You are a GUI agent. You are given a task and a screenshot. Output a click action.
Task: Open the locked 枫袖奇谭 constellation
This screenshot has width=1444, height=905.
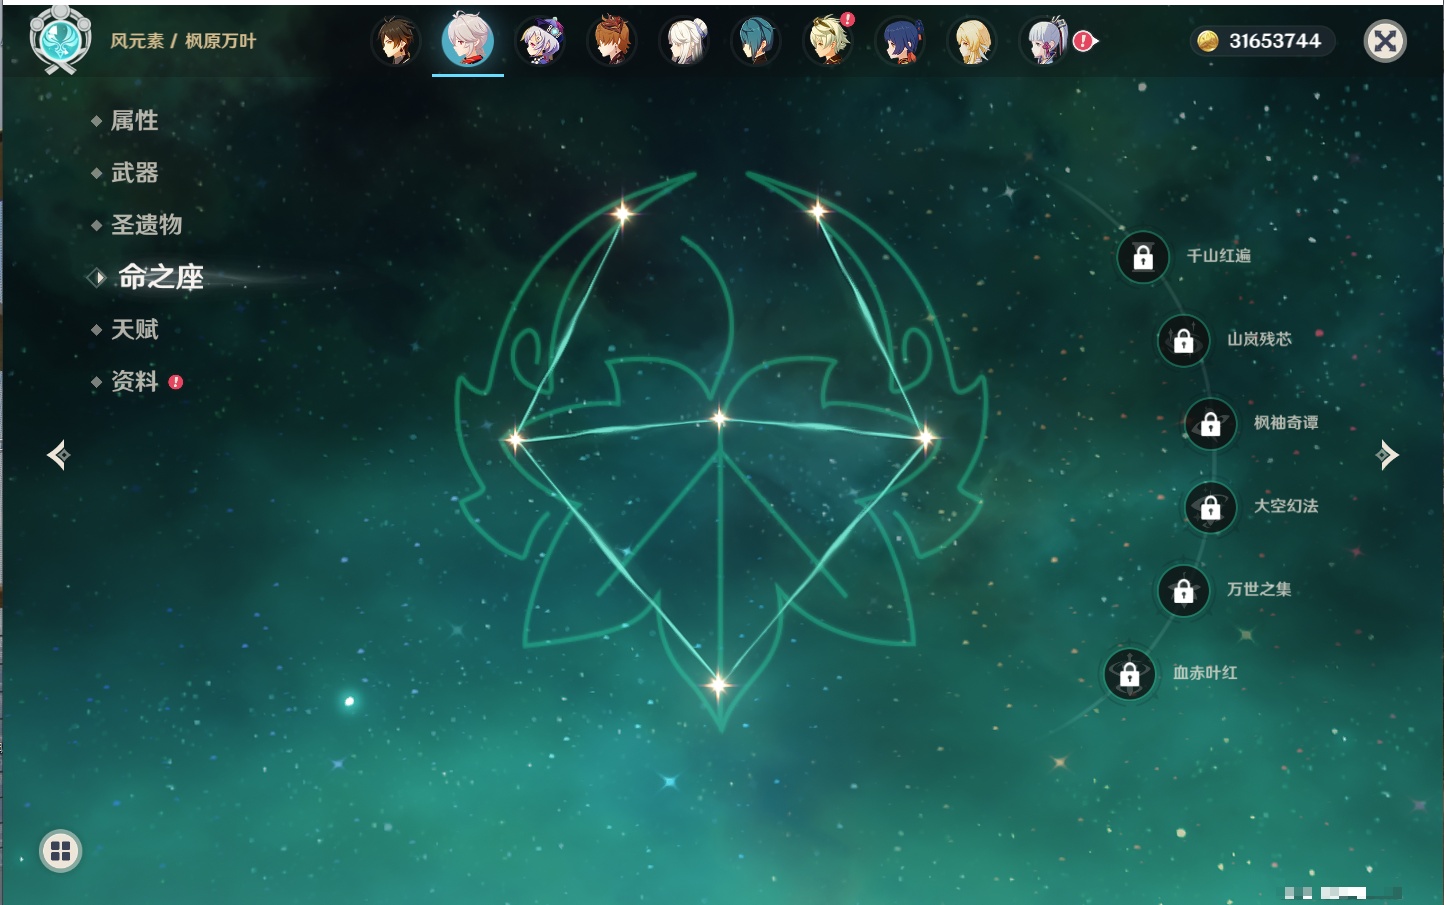point(1211,424)
